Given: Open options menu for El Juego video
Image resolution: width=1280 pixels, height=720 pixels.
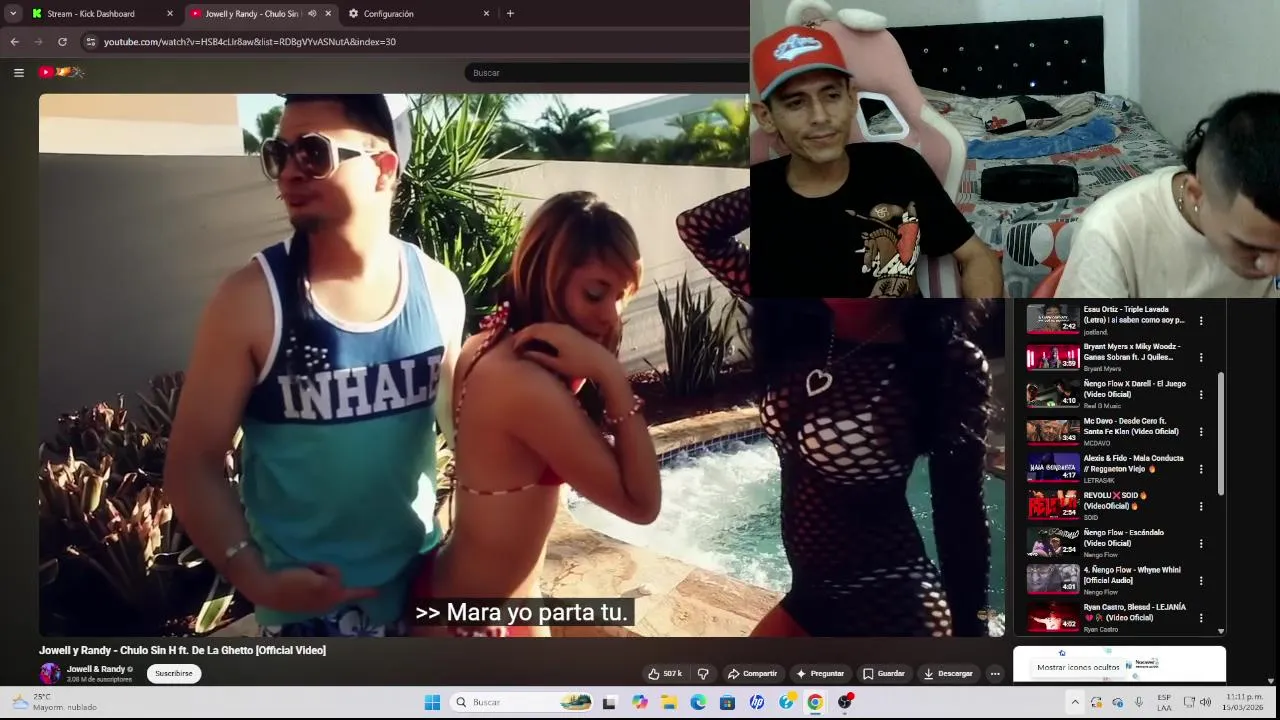Looking at the screenshot, I should (x=1201, y=394).
